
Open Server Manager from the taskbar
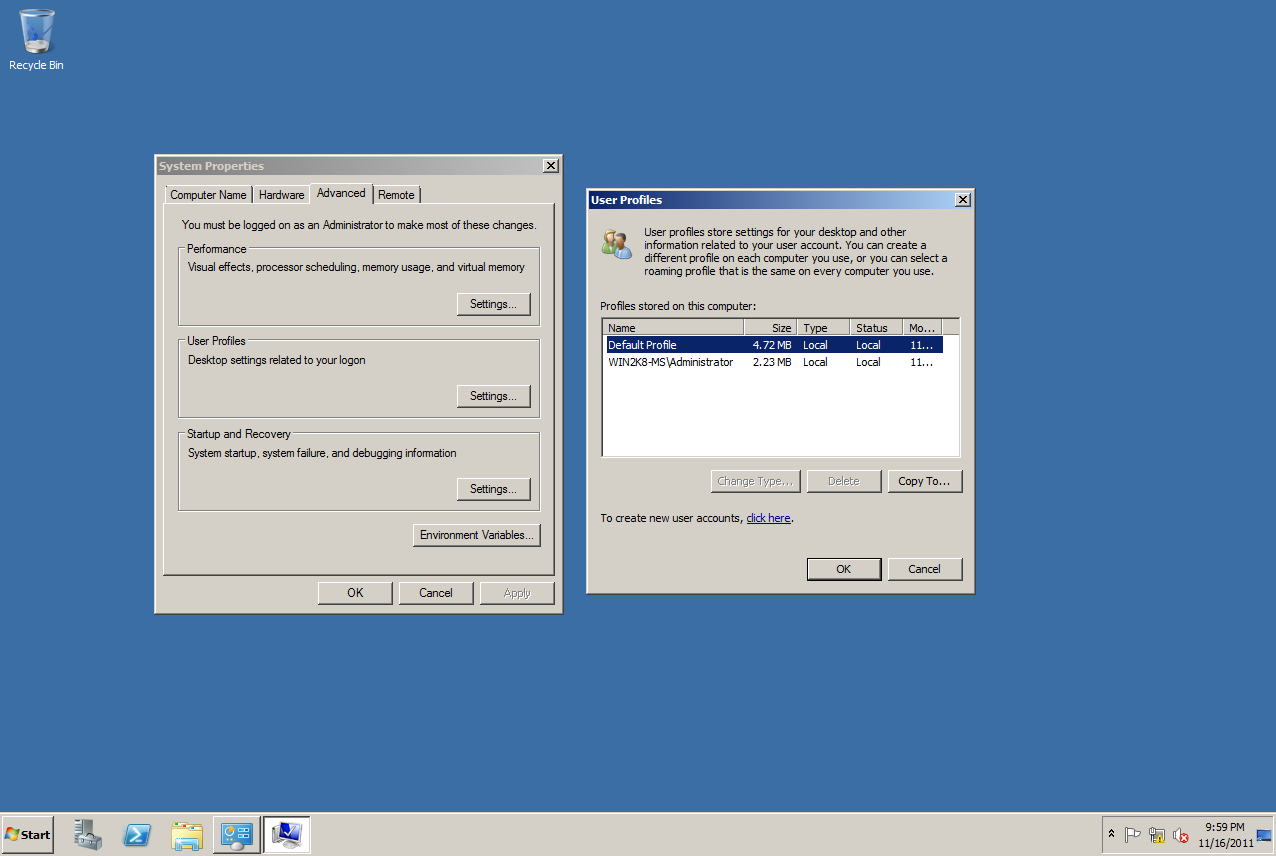(x=87, y=835)
